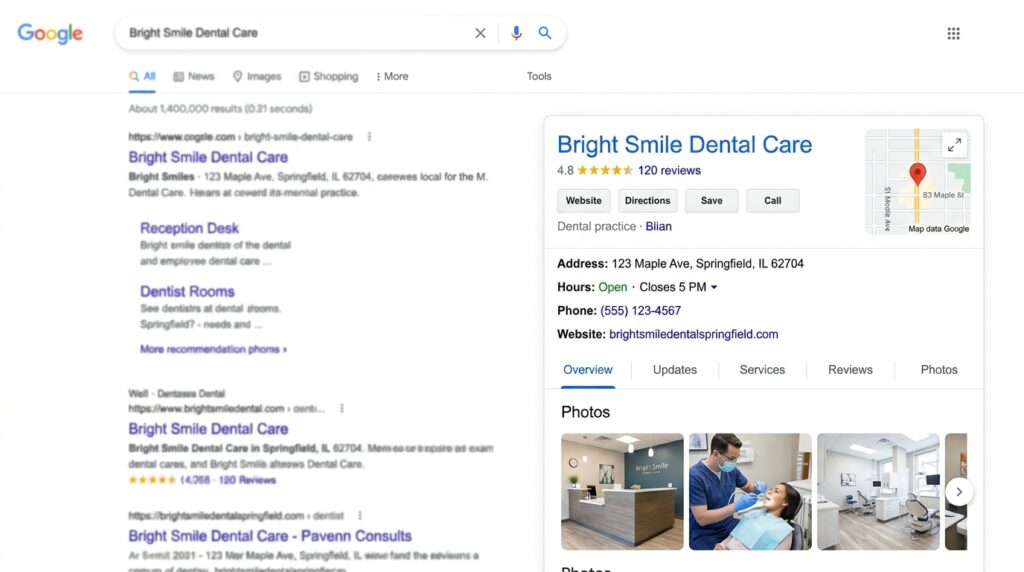Start voice search with the microphone icon
The height and width of the screenshot is (572, 1024).
(x=516, y=33)
